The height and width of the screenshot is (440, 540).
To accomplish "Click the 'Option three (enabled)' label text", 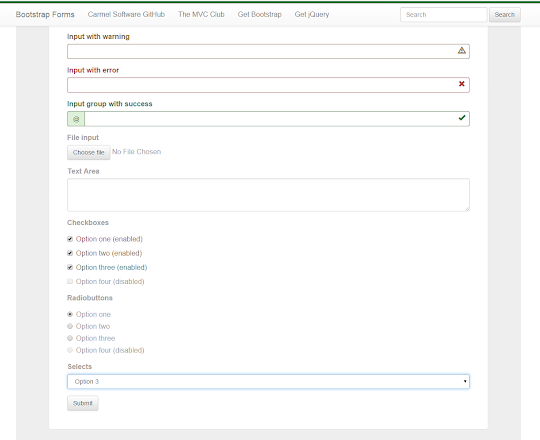I will 111,267.
